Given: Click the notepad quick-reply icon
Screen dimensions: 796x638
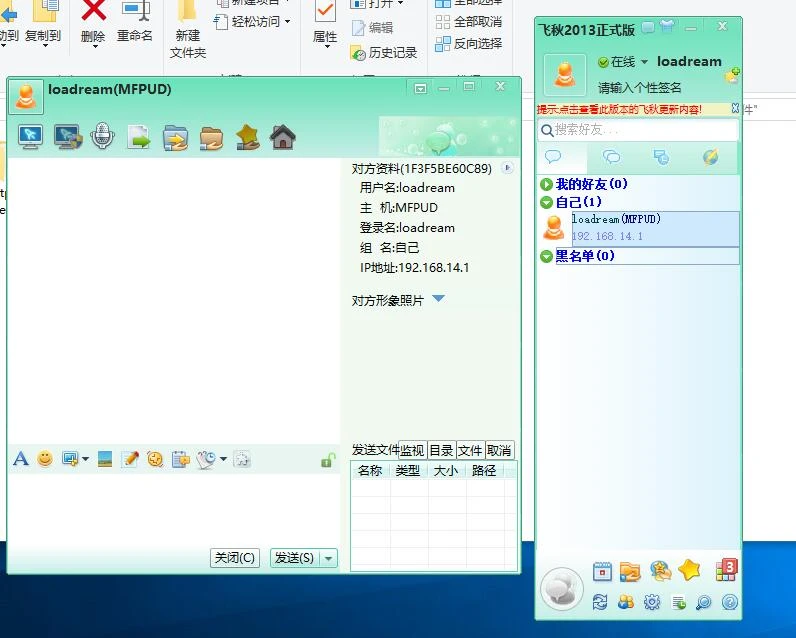Looking at the screenshot, I should pos(180,459).
